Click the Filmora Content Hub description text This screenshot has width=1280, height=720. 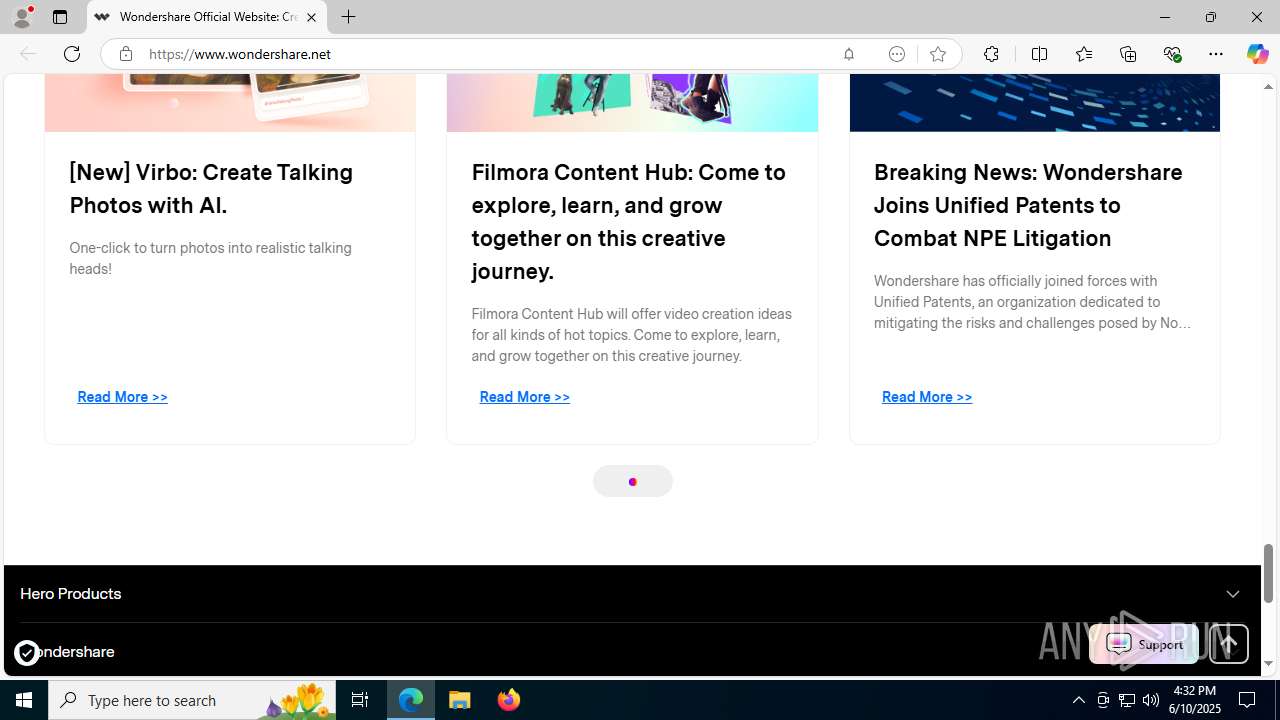(x=631, y=335)
